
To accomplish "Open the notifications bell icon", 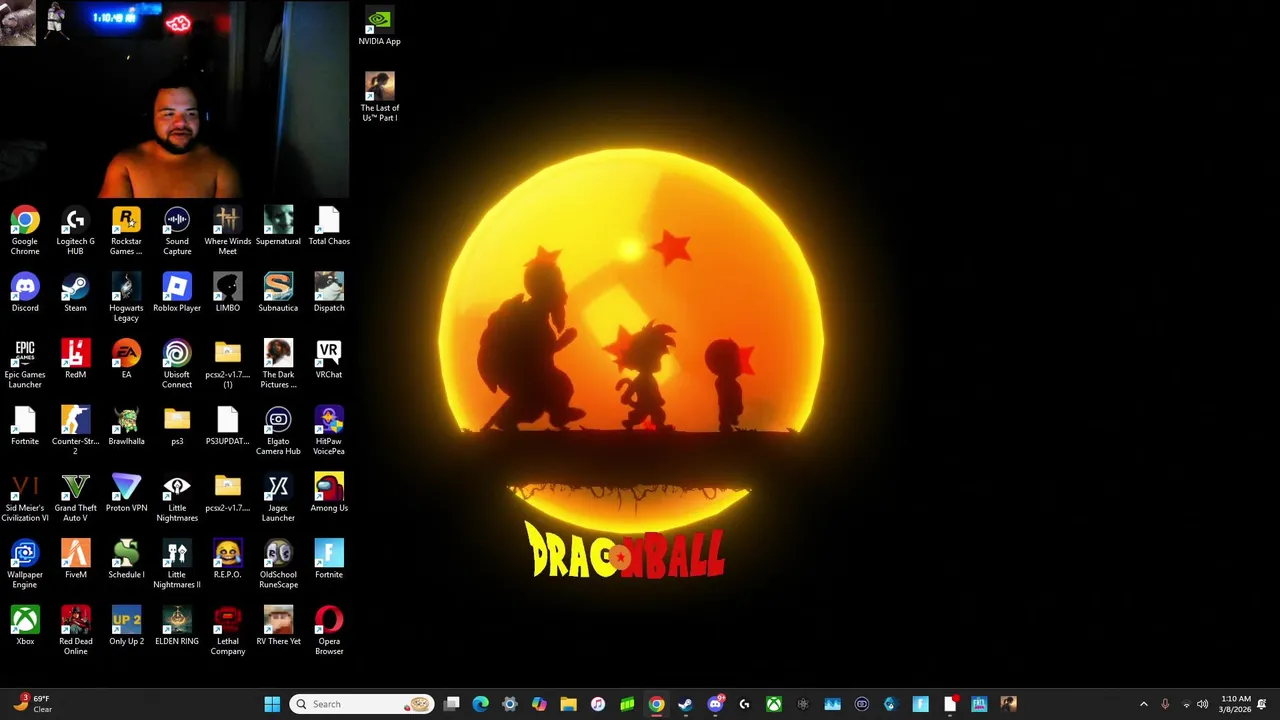I will pyautogui.click(x=1262, y=704).
